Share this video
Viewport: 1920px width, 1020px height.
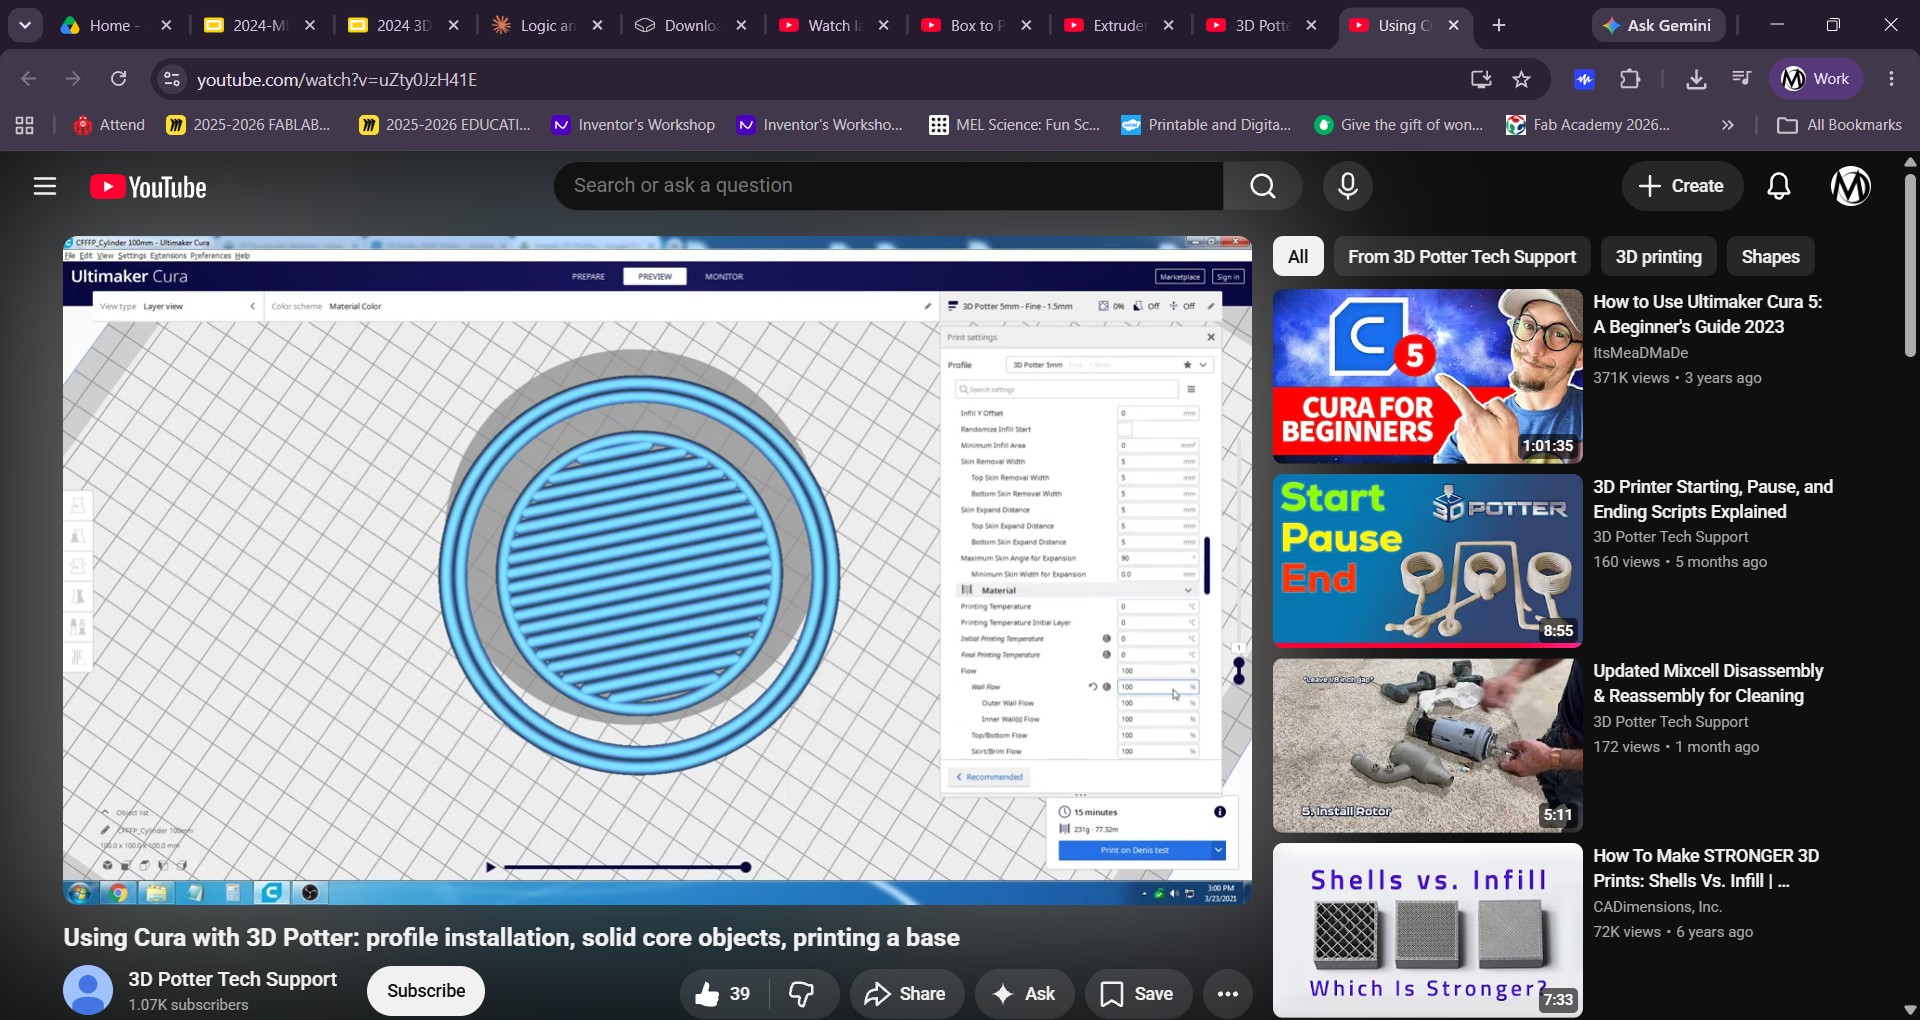907,994
